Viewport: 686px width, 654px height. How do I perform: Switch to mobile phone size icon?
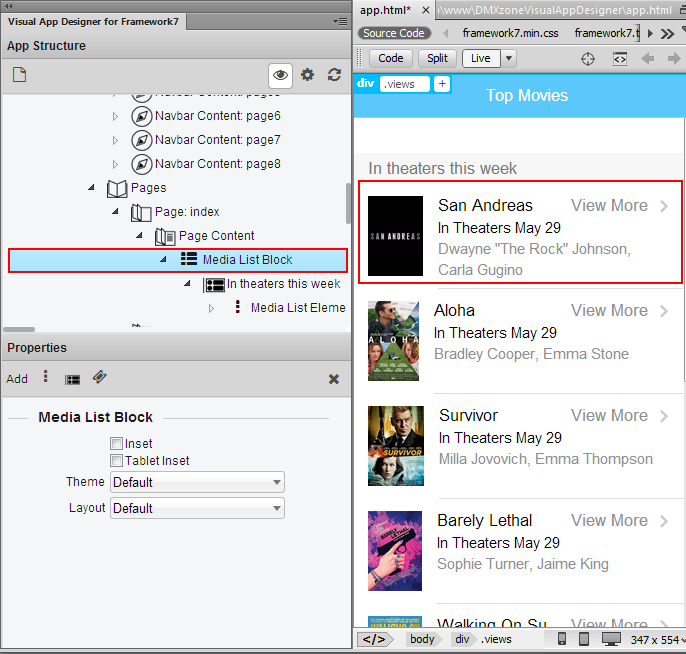(562, 639)
